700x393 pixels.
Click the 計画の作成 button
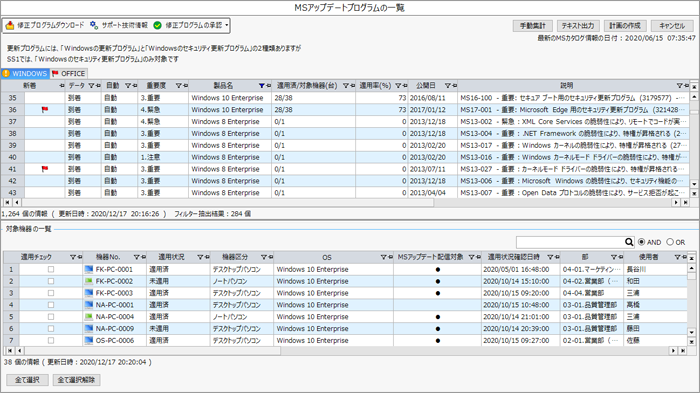tap(625, 26)
